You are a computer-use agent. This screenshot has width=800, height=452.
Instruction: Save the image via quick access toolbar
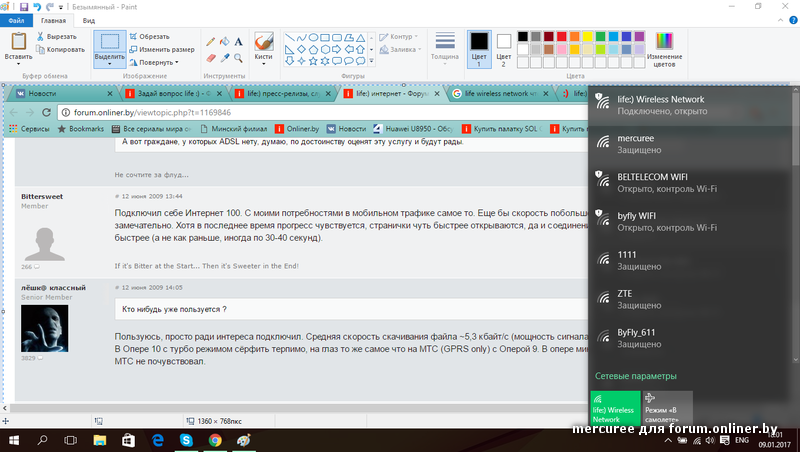pos(23,7)
